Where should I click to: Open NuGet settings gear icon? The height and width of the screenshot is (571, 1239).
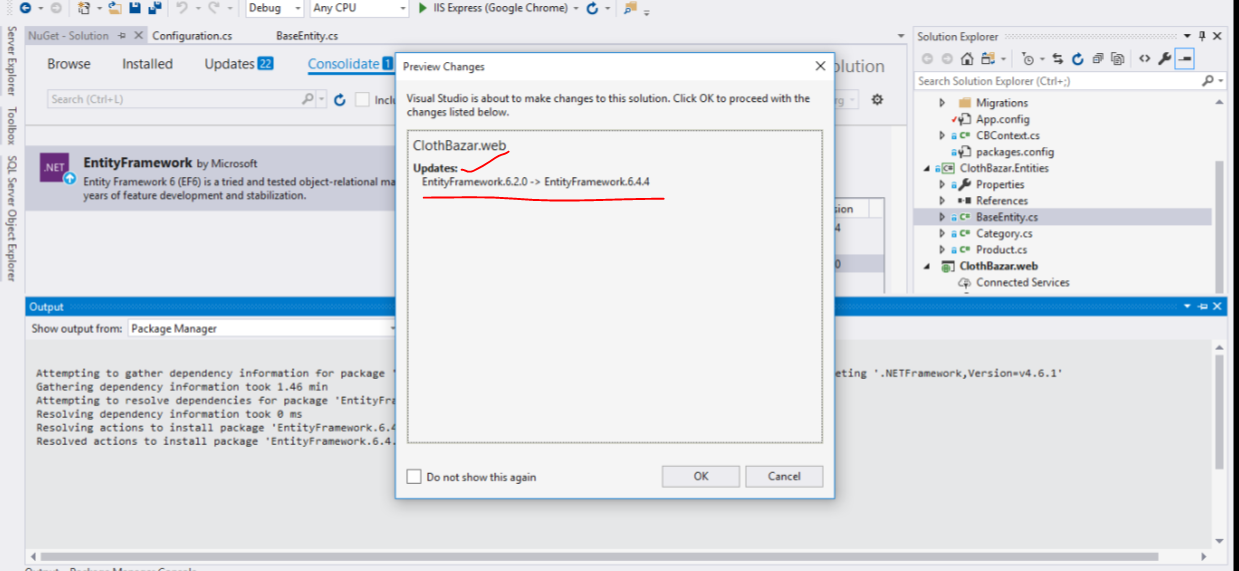click(877, 99)
